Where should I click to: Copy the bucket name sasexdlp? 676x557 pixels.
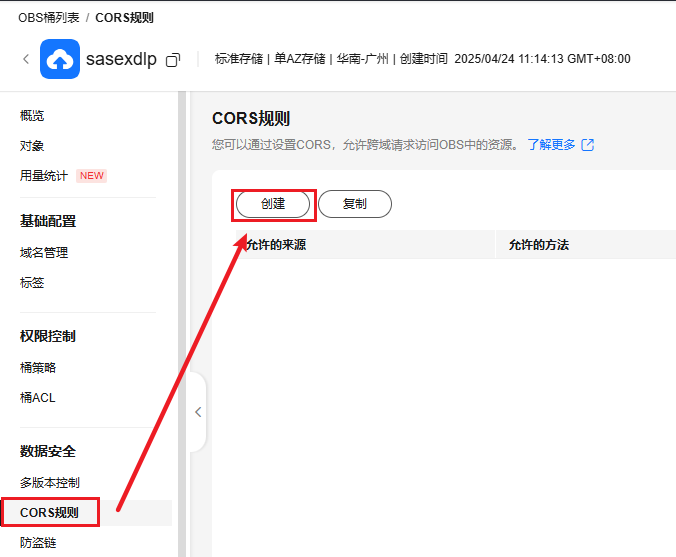pyautogui.click(x=173, y=60)
